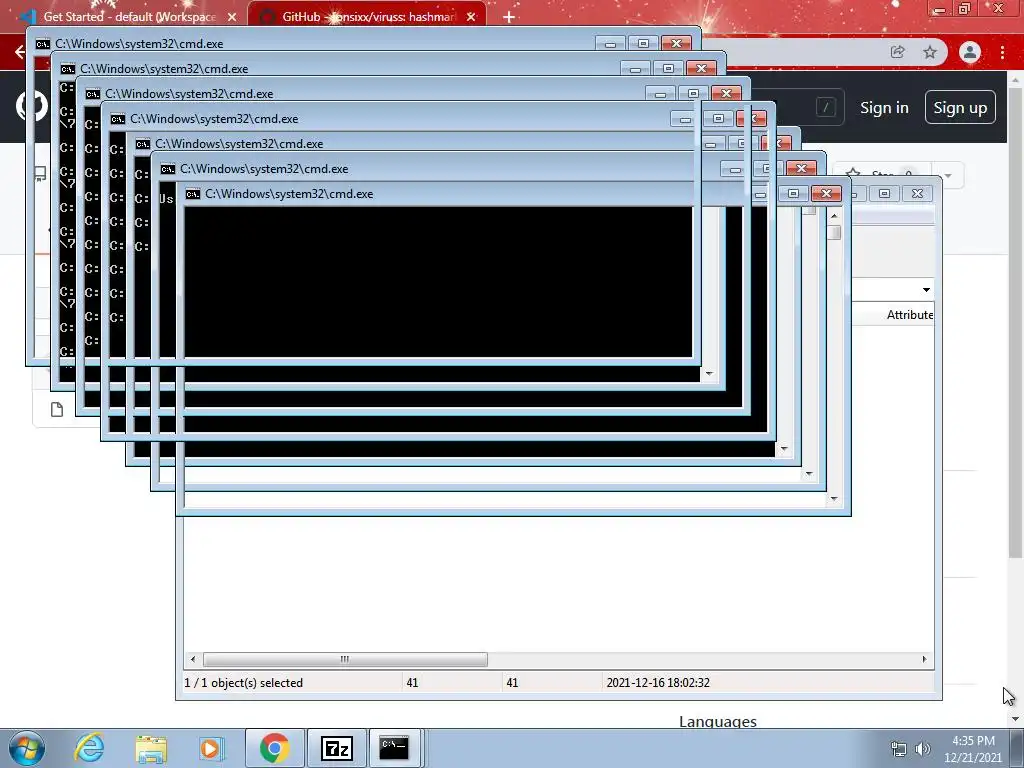Screen dimensions: 1024x768
Task: Click the GitHub Sign up button
Action: [960, 107]
